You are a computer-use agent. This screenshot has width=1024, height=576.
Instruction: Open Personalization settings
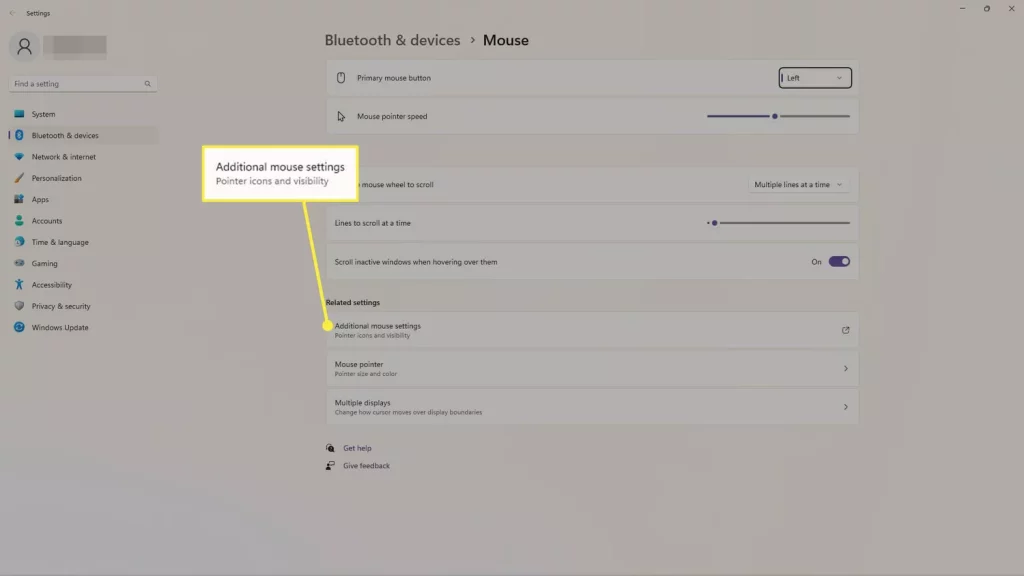pos(83,178)
